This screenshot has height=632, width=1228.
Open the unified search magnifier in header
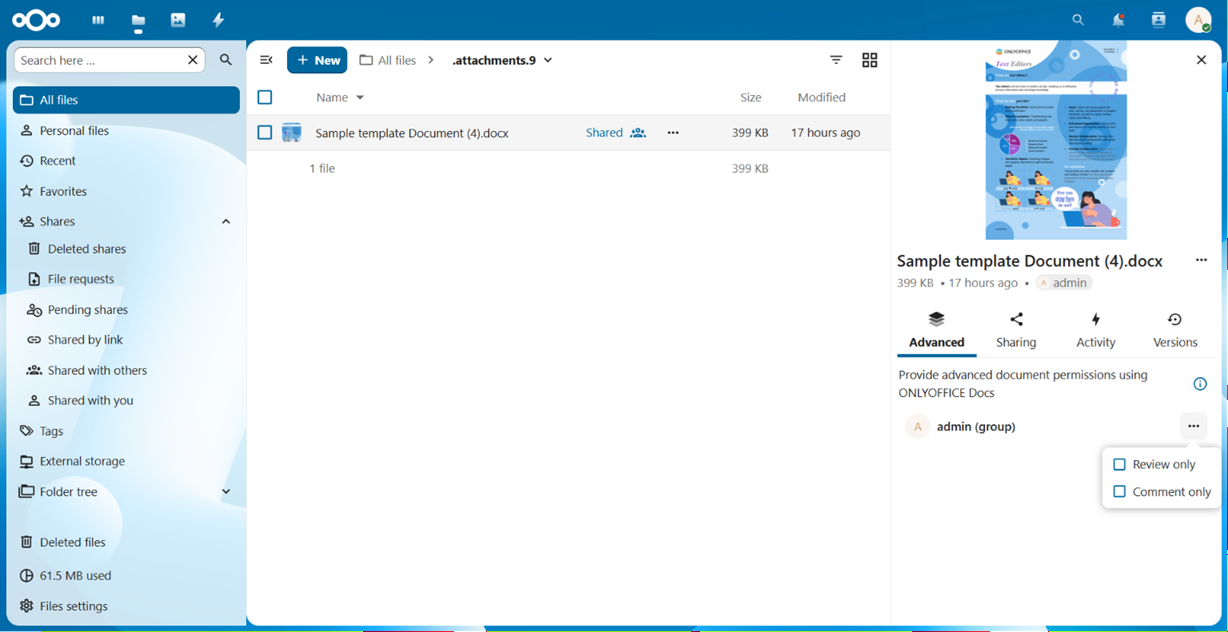(1078, 20)
